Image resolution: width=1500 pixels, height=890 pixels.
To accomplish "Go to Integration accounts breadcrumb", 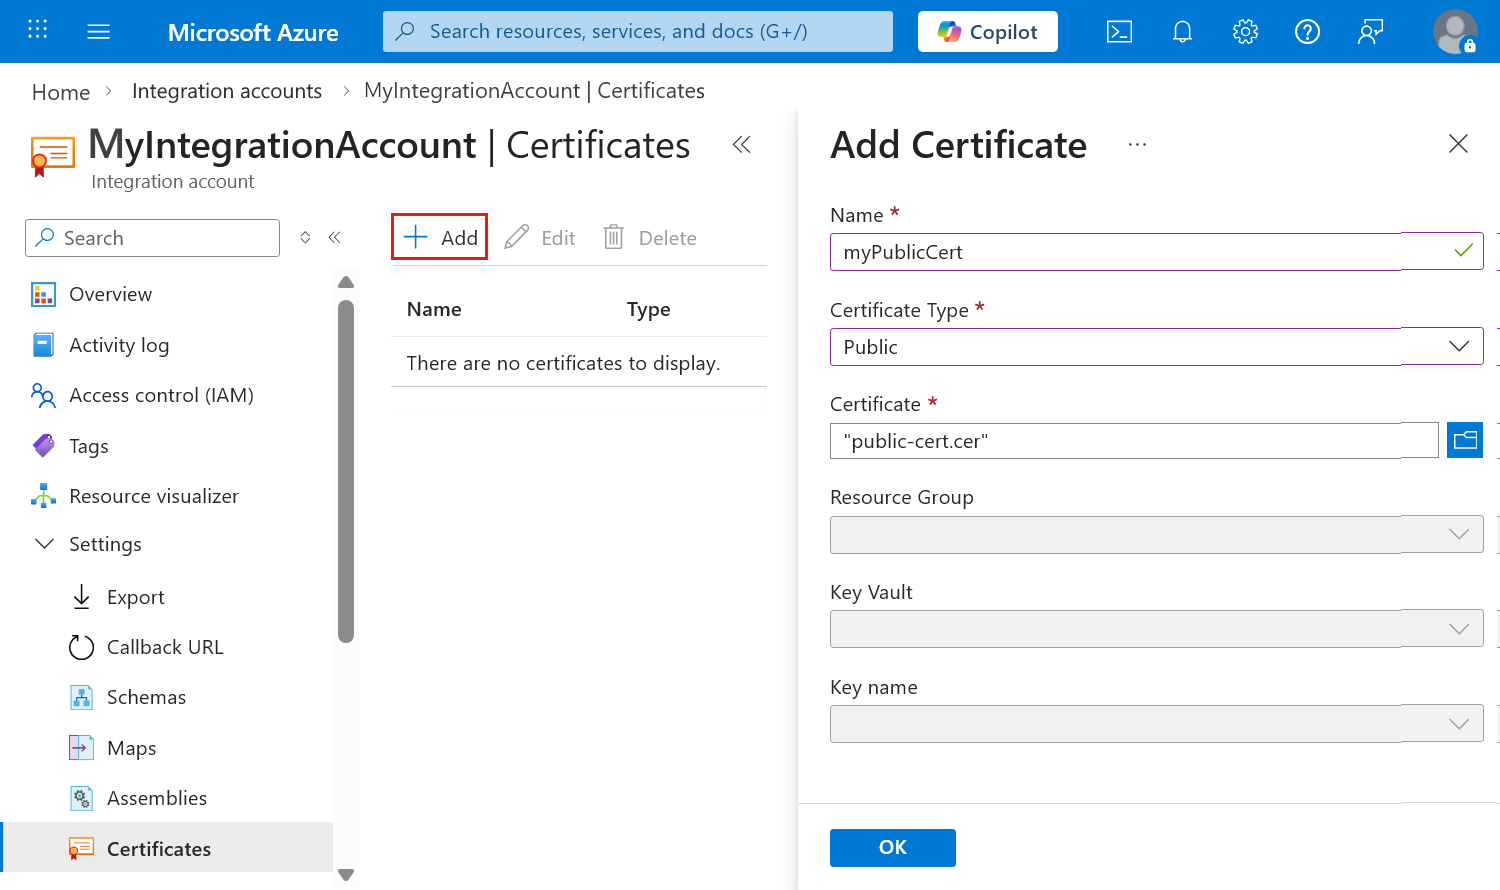I will click(x=227, y=91).
